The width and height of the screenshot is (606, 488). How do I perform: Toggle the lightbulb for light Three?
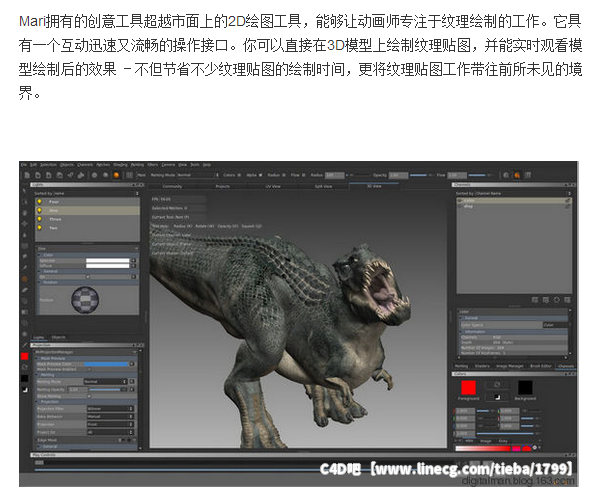tap(39, 219)
